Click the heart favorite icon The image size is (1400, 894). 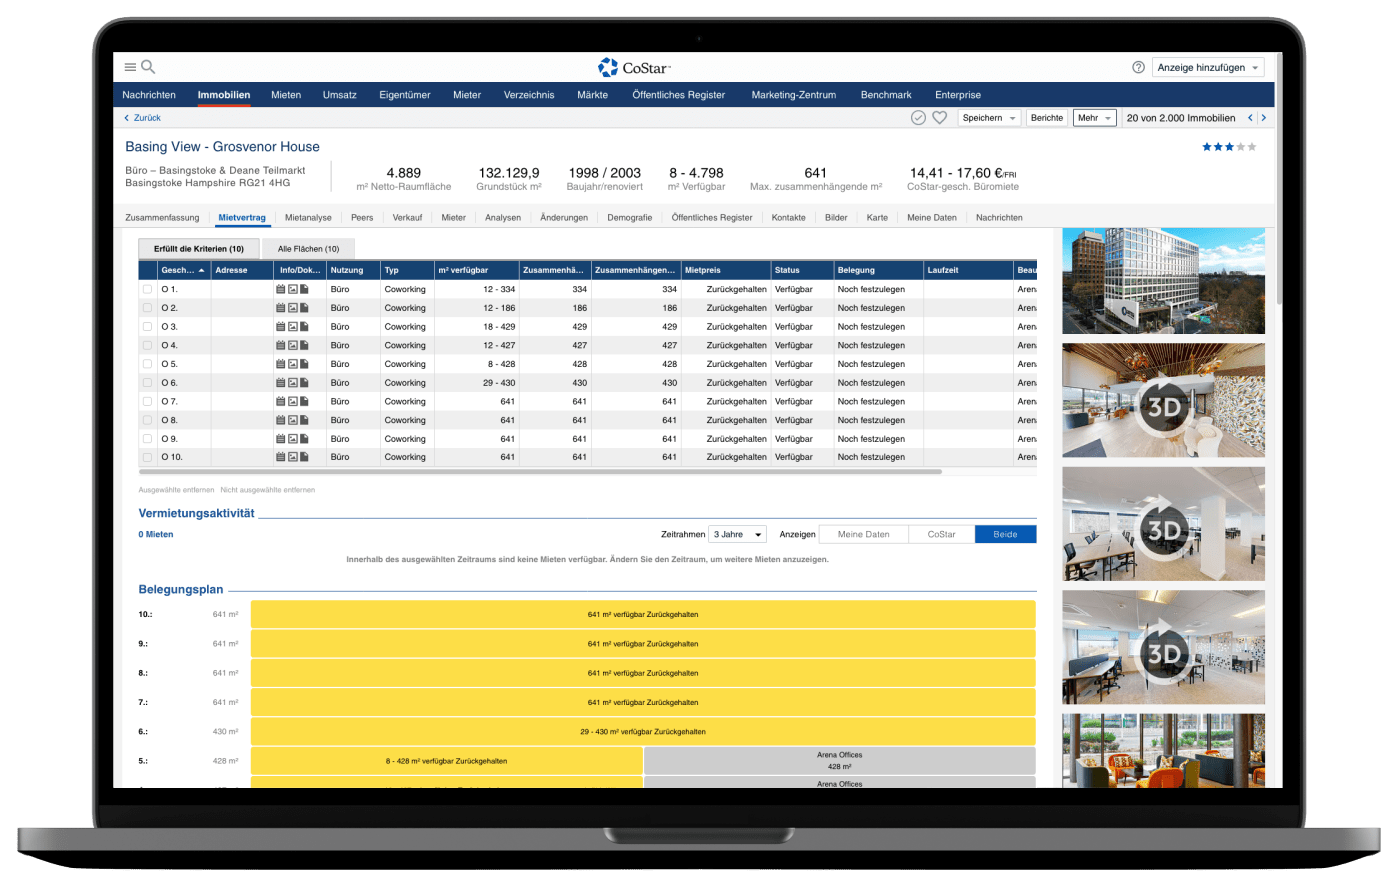coord(939,118)
